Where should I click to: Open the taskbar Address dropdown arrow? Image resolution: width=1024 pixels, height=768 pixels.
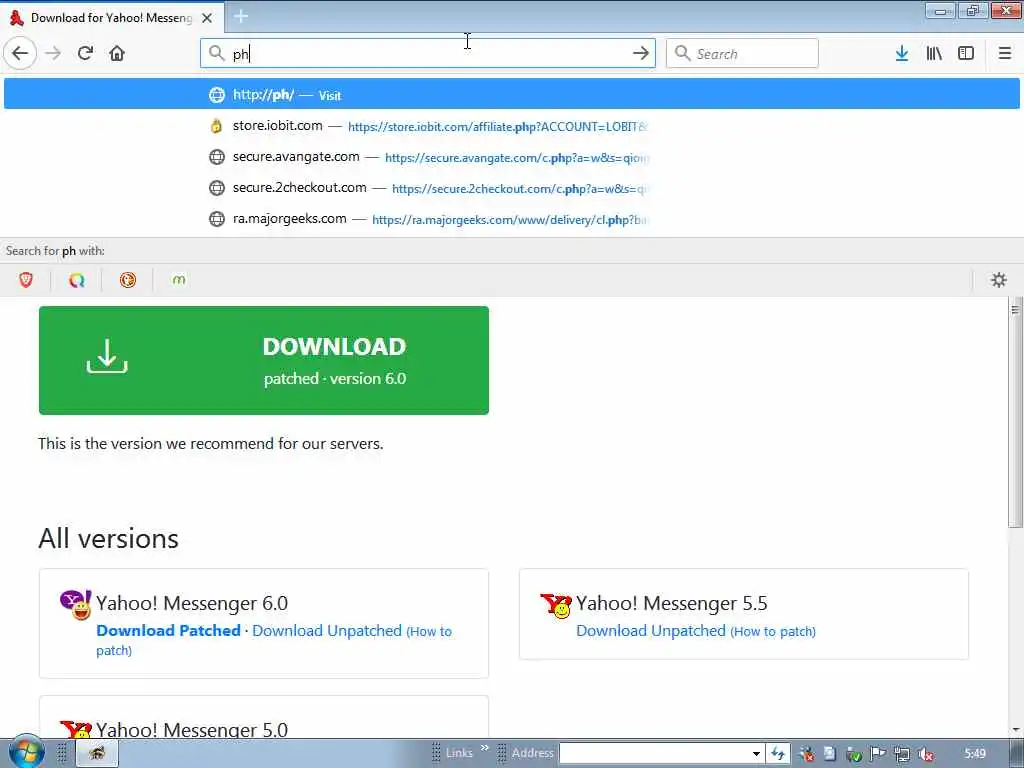pos(756,754)
